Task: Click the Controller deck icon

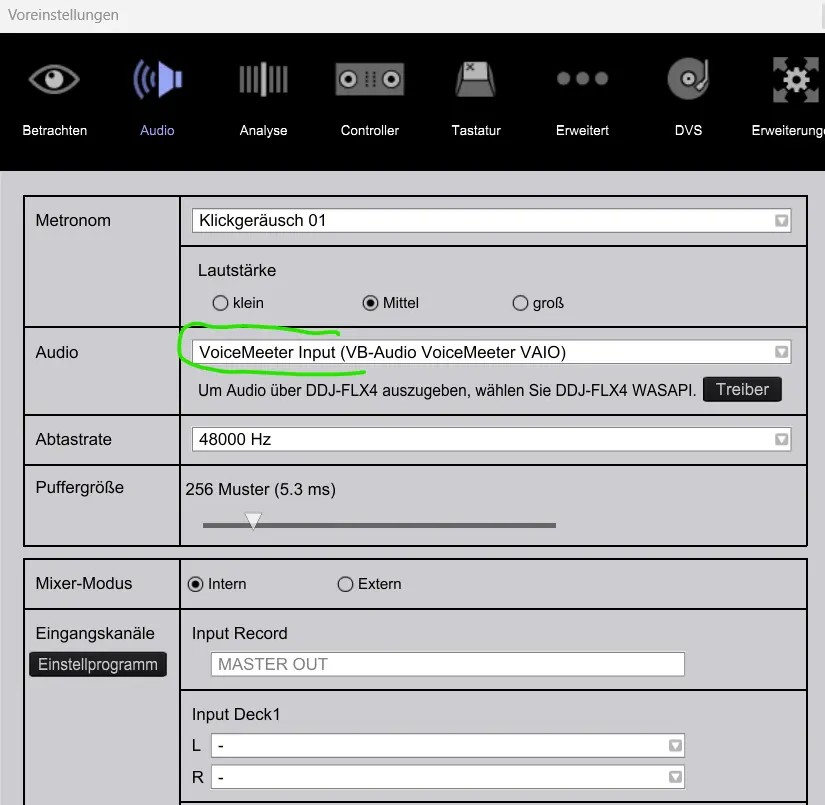Action: click(x=369, y=79)
